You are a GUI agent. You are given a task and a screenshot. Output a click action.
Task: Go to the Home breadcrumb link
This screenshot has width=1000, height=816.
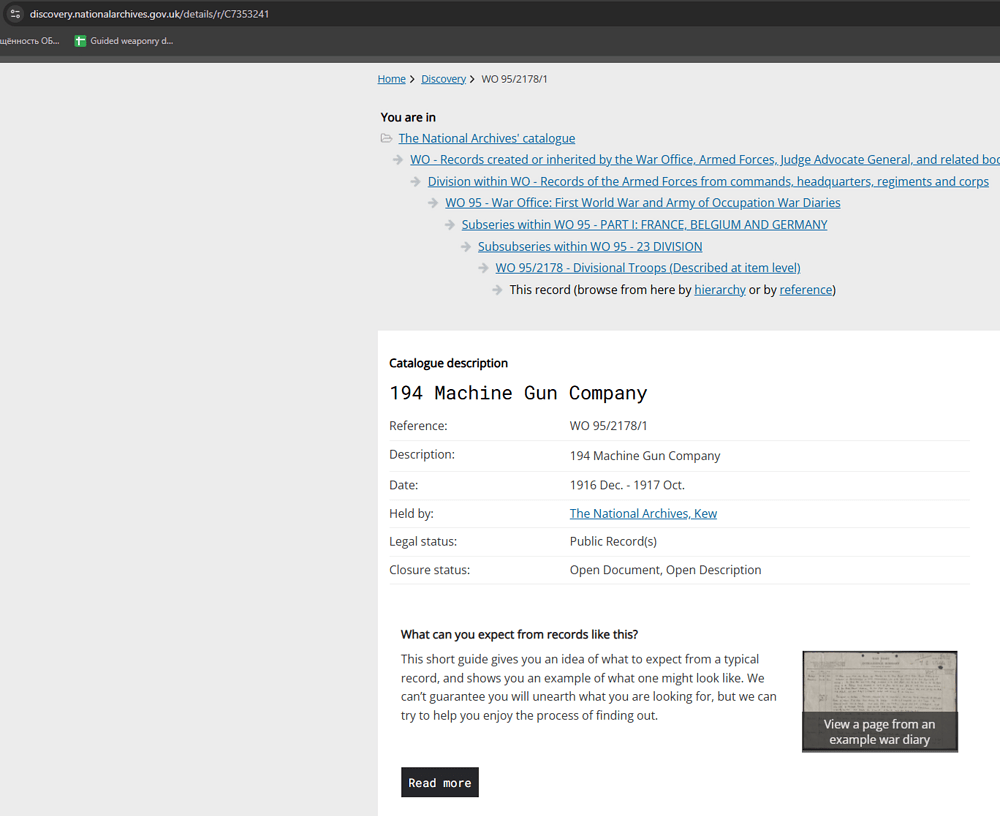391,79
